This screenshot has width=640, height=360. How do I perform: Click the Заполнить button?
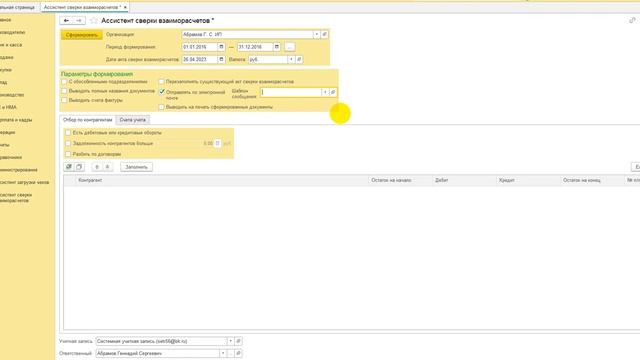pos(136,167)
